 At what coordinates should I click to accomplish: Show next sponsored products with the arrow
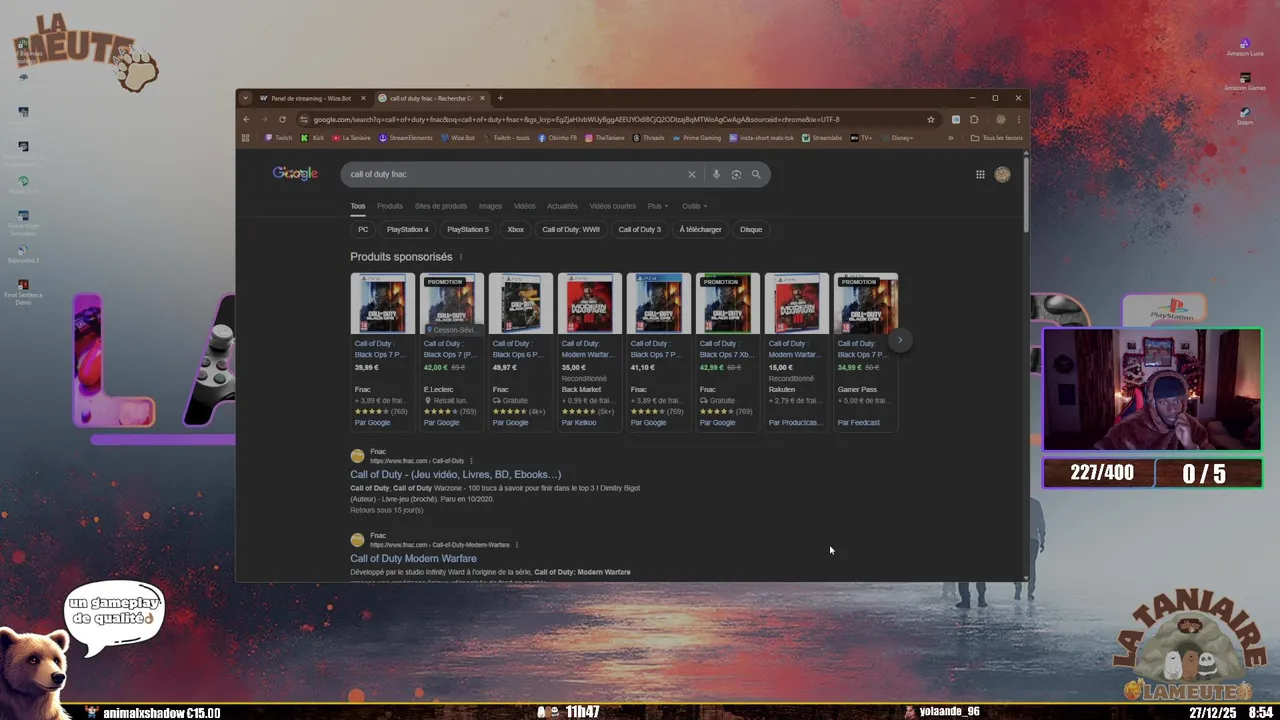[900, 340]
